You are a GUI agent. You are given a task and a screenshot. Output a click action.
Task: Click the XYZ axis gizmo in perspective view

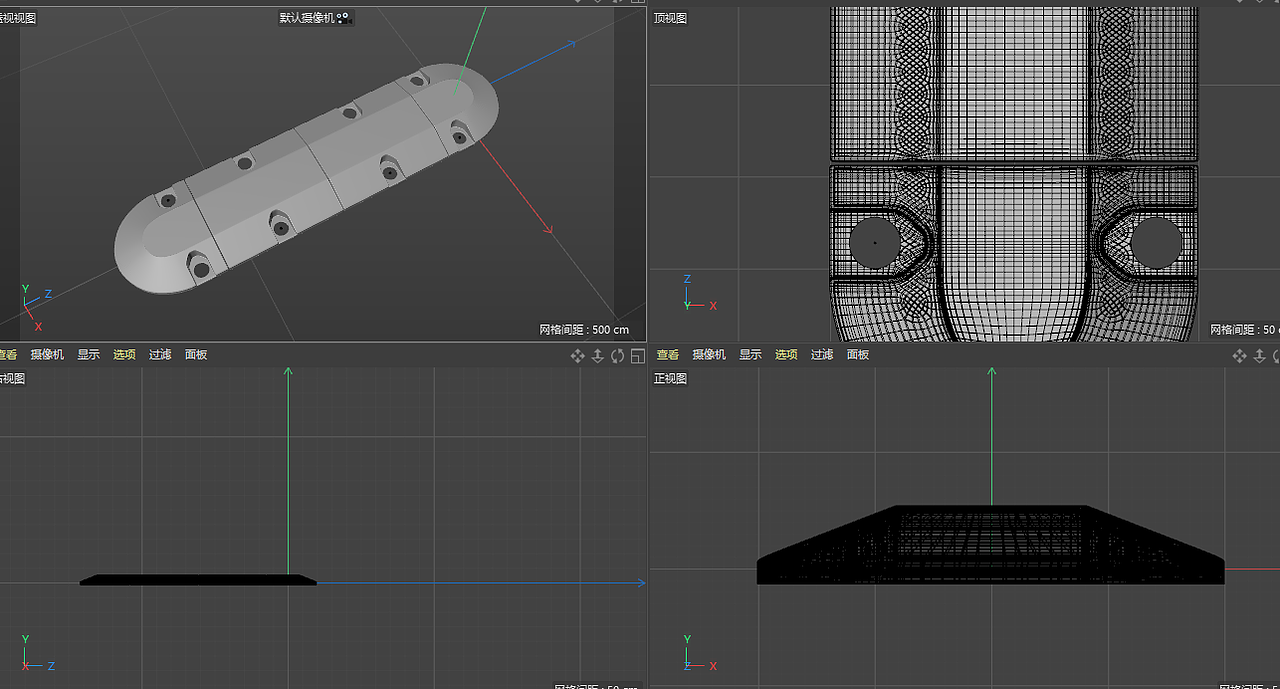pyautogui.click(x=36, y=307)
